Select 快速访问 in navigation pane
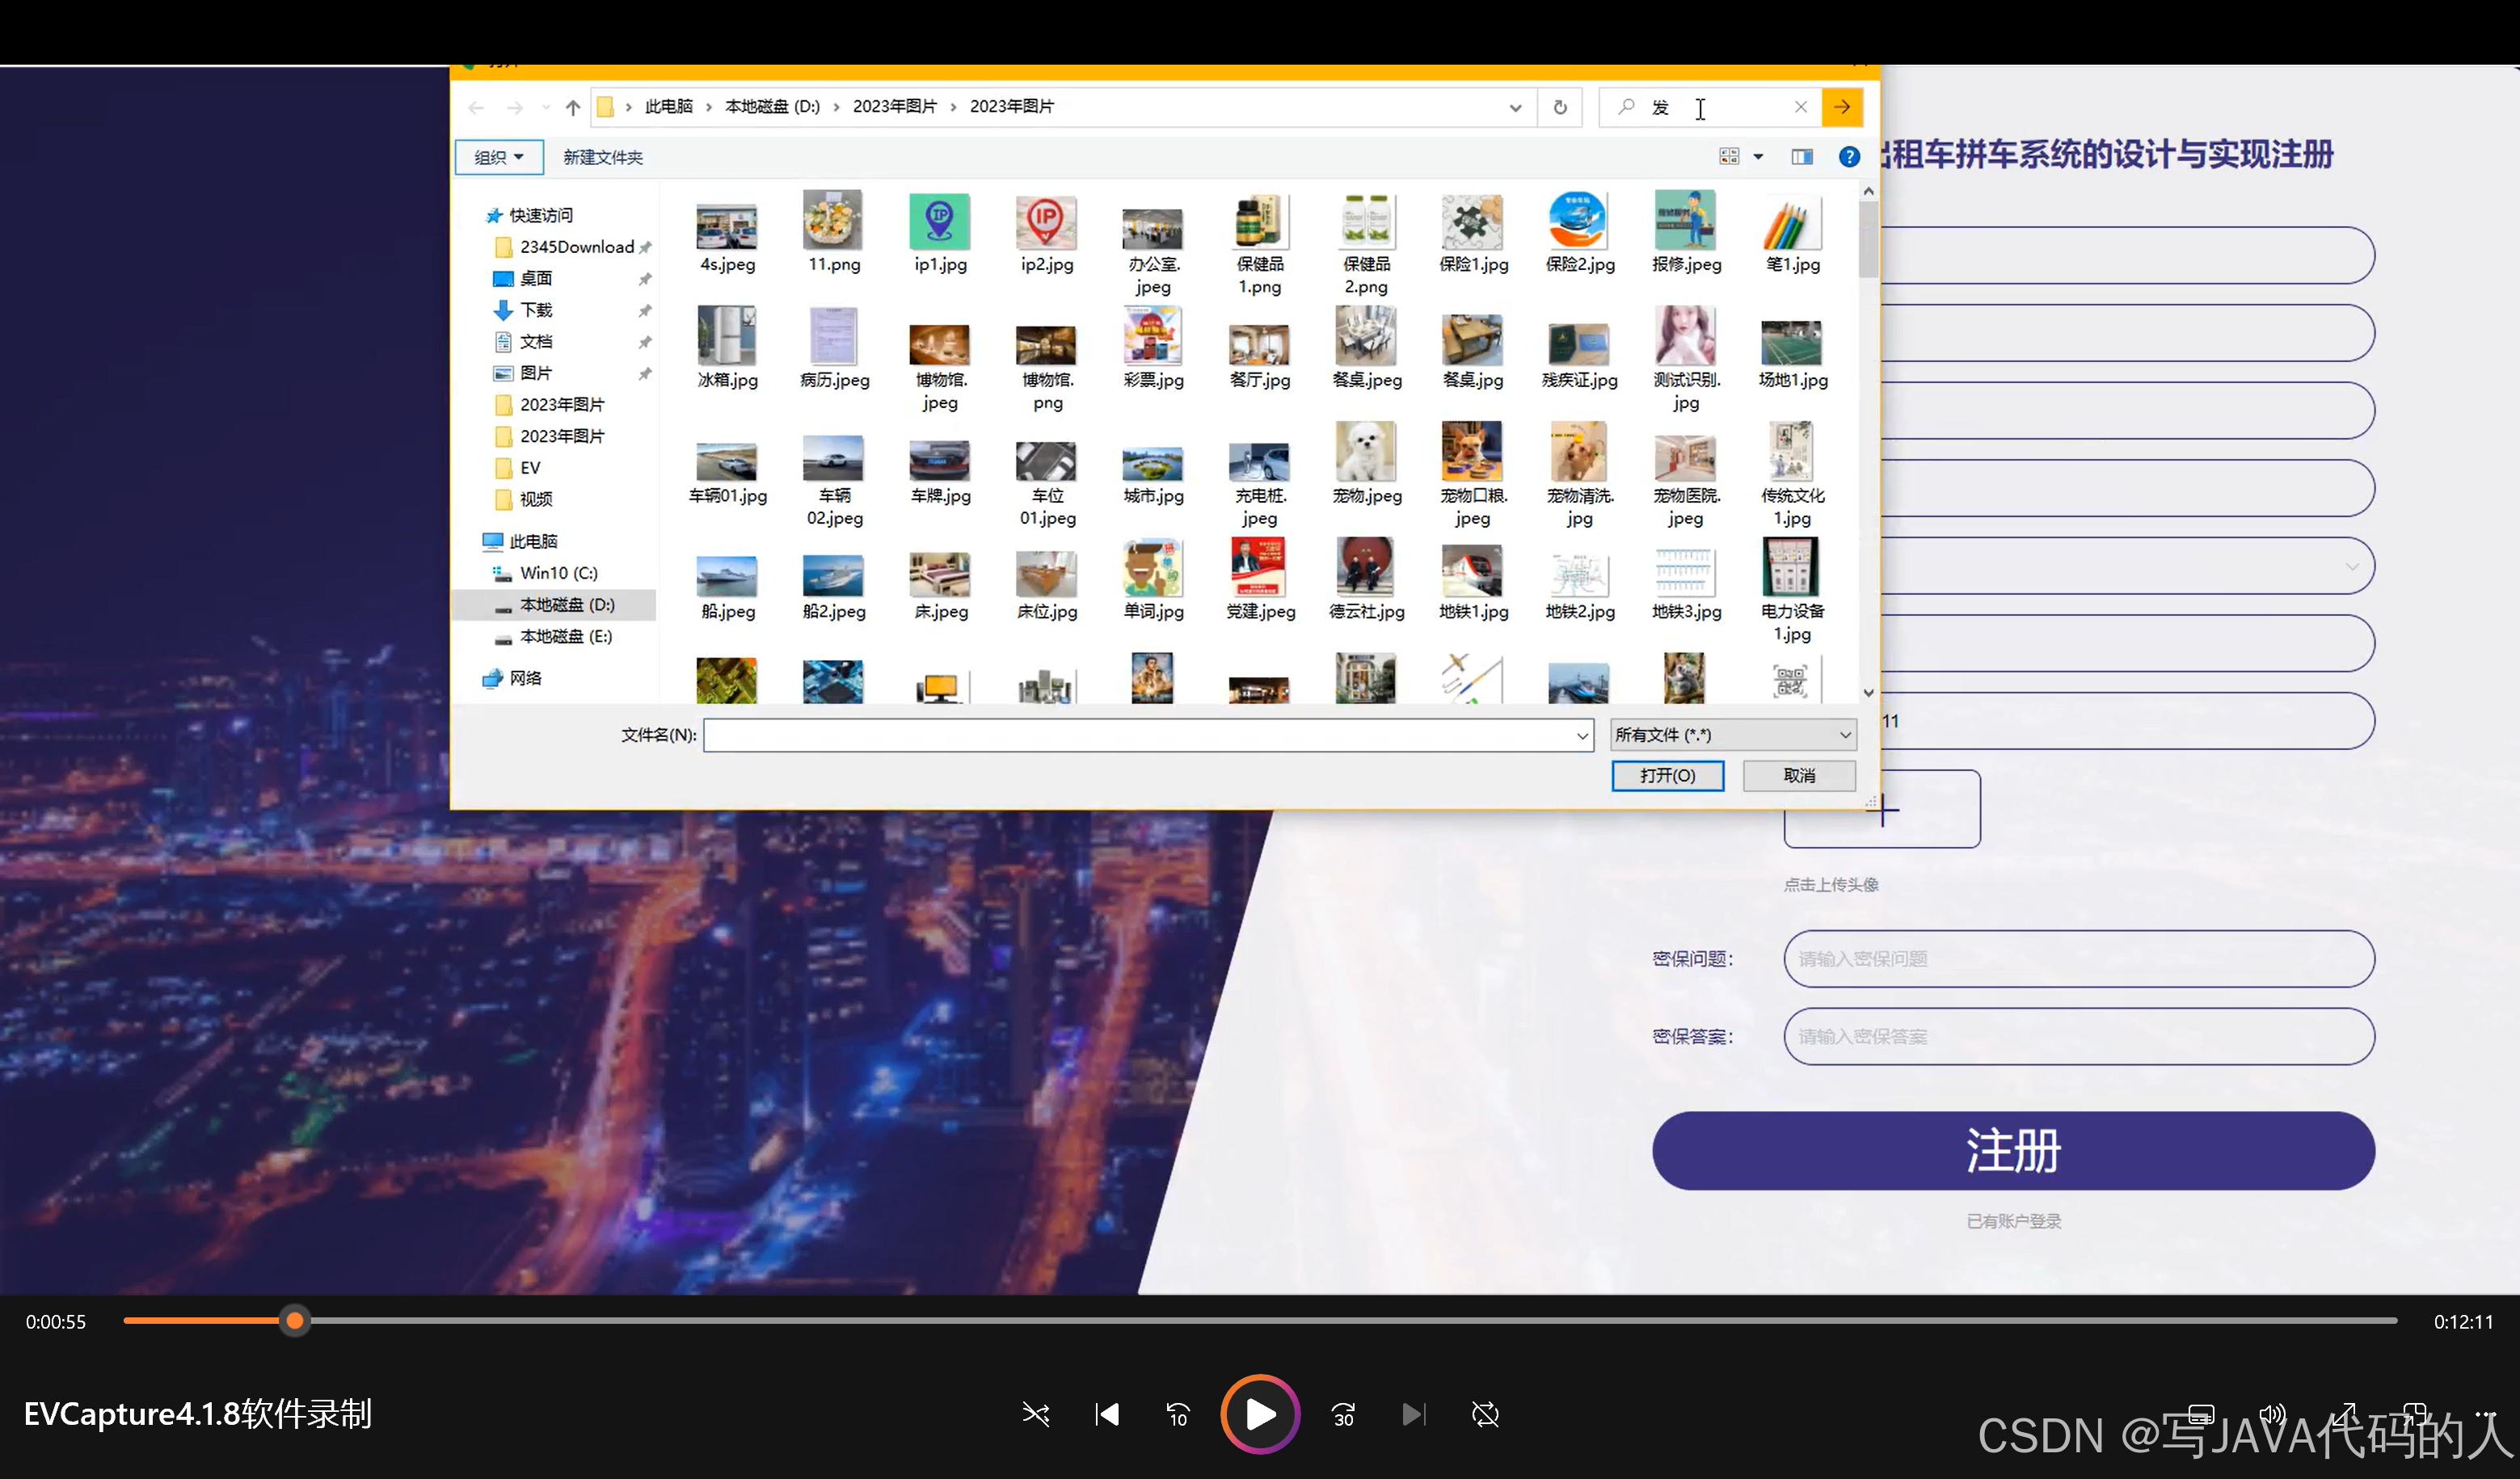The image size is (2520, 1479). (540, 215)
